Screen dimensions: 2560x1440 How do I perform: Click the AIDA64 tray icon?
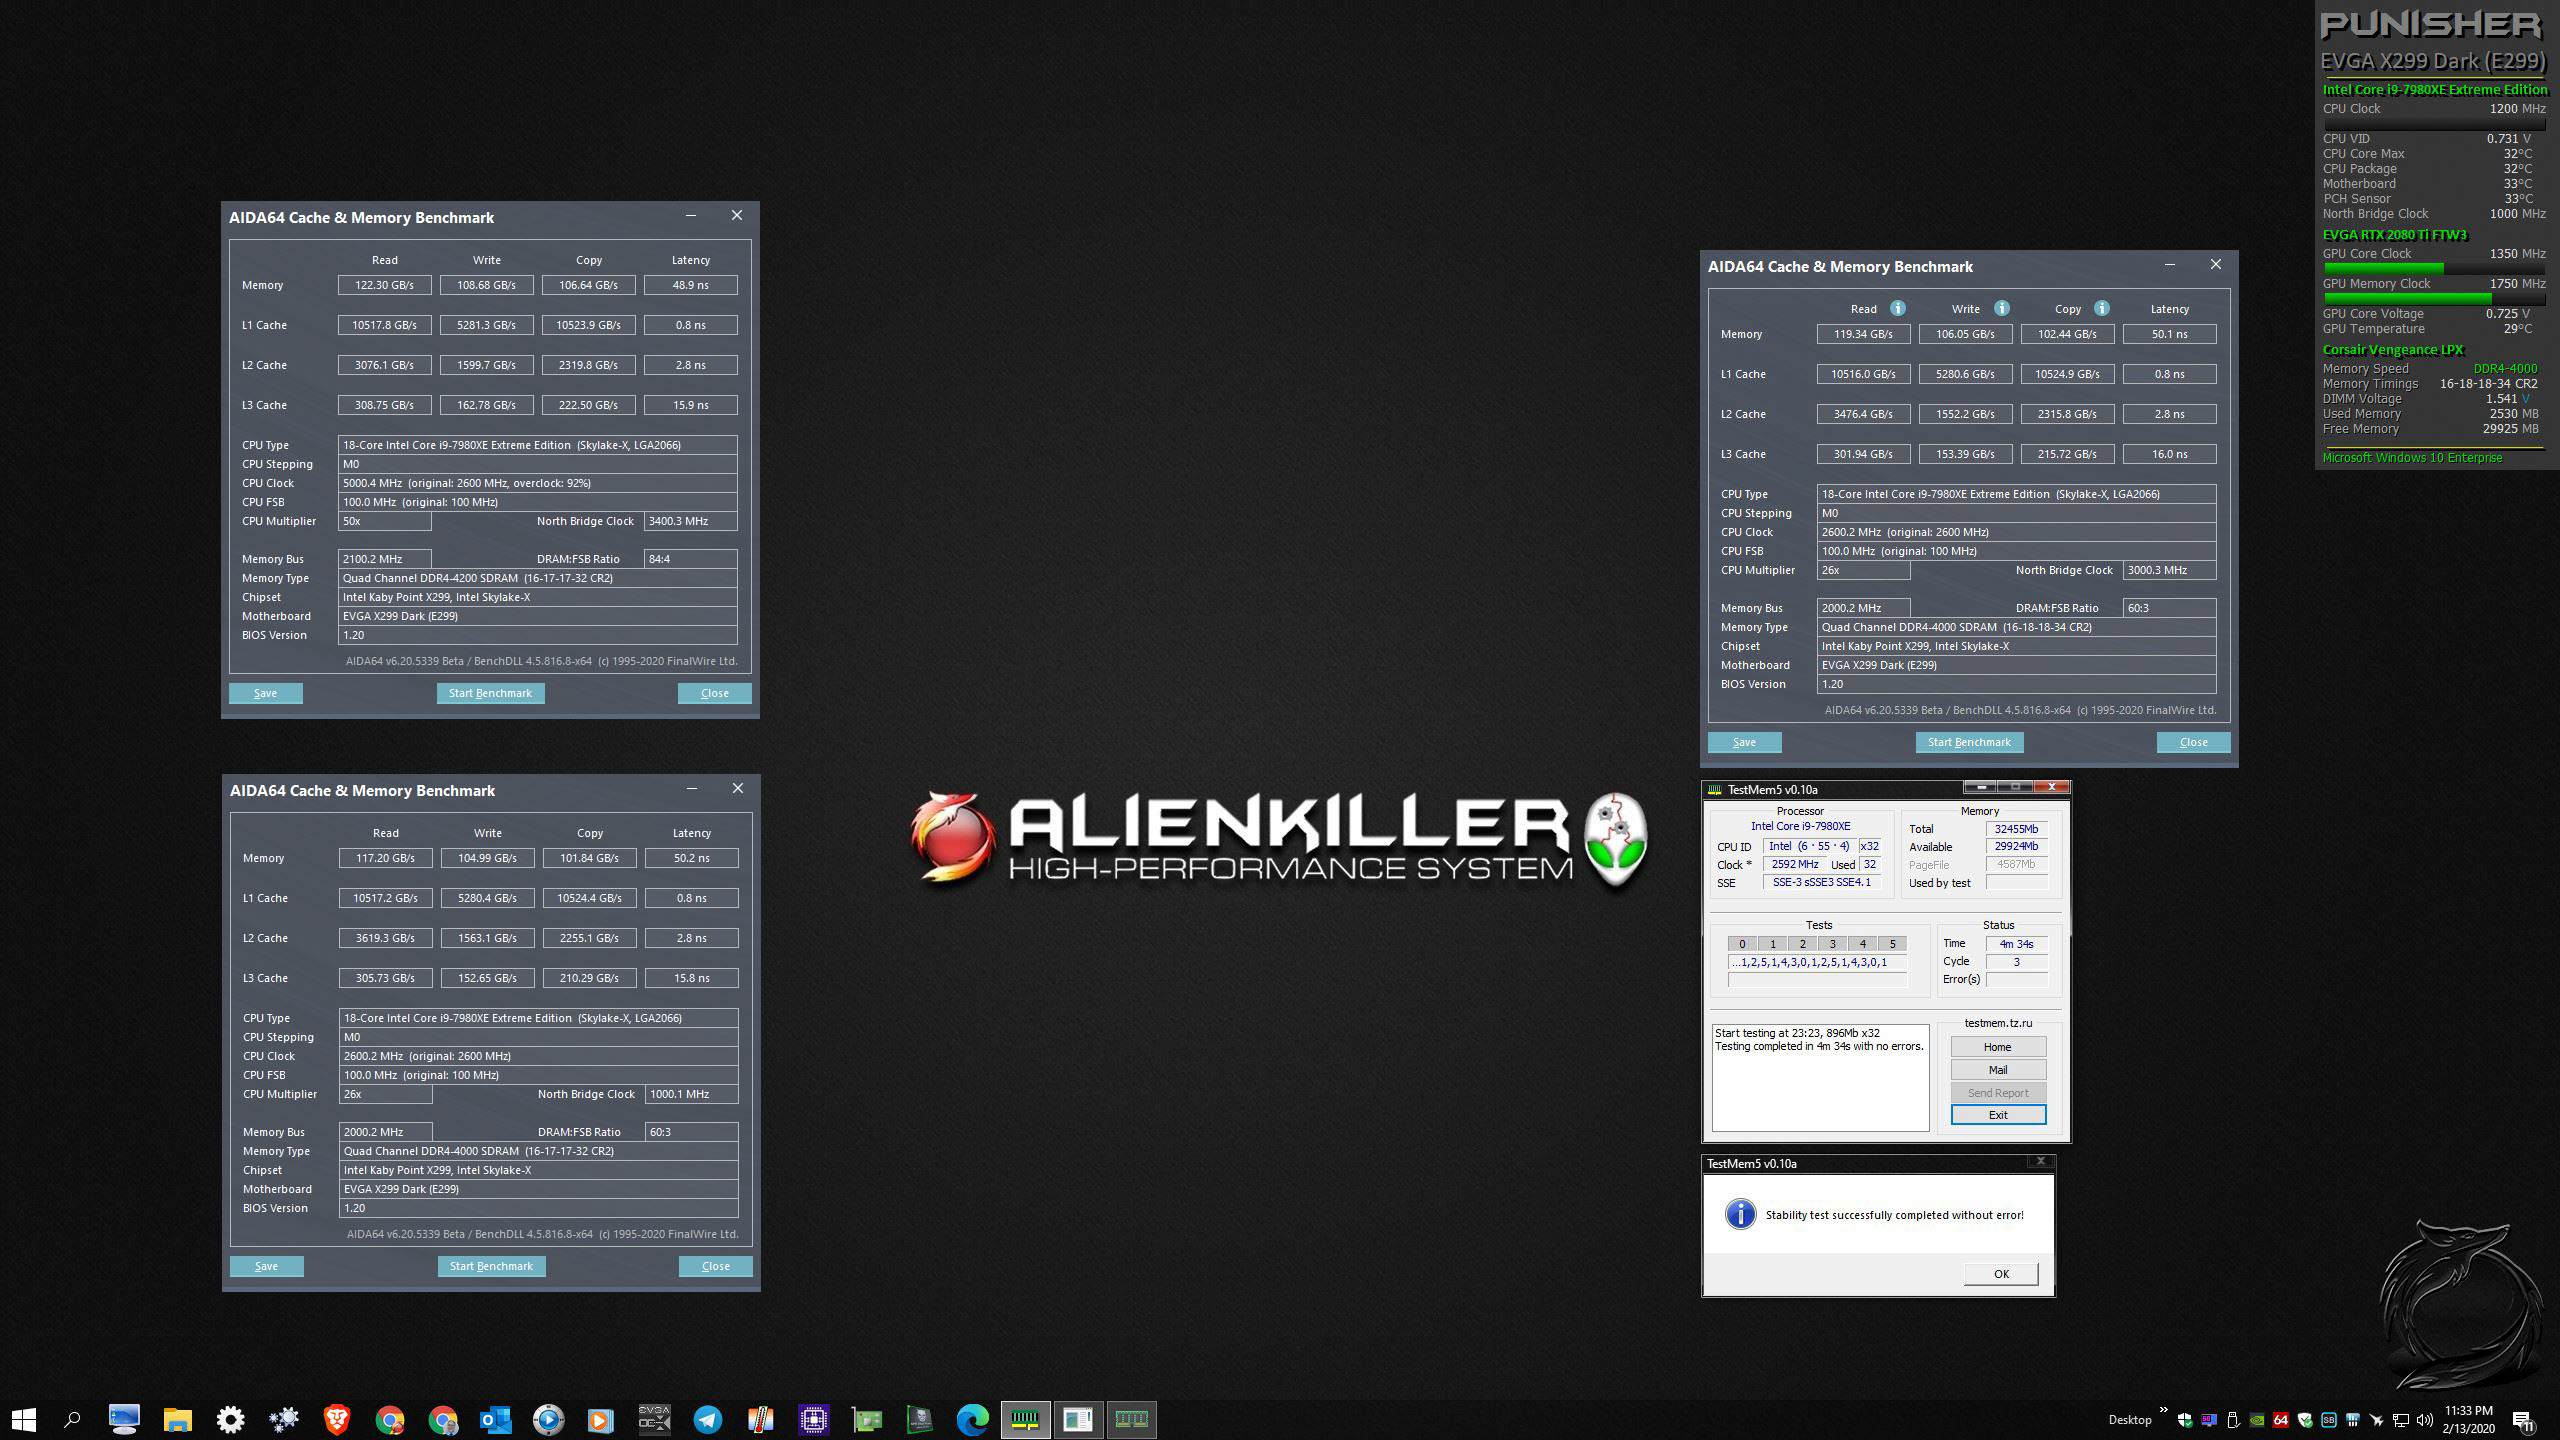click(2280, 1419)
